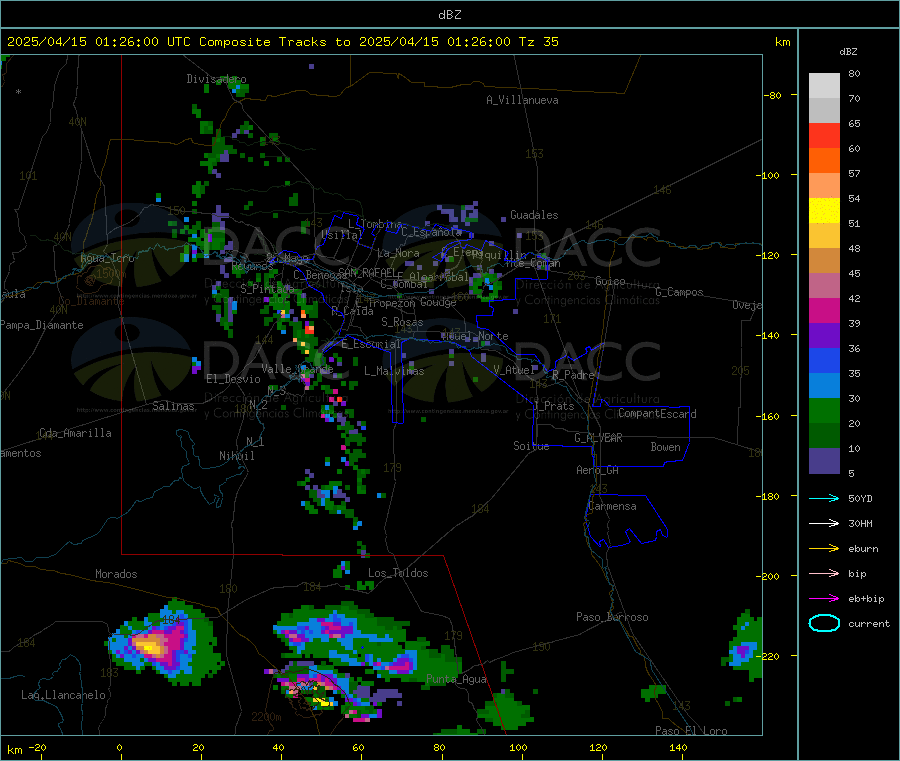Click the Pampa_Diamante map label

click(x=41, y=325)
